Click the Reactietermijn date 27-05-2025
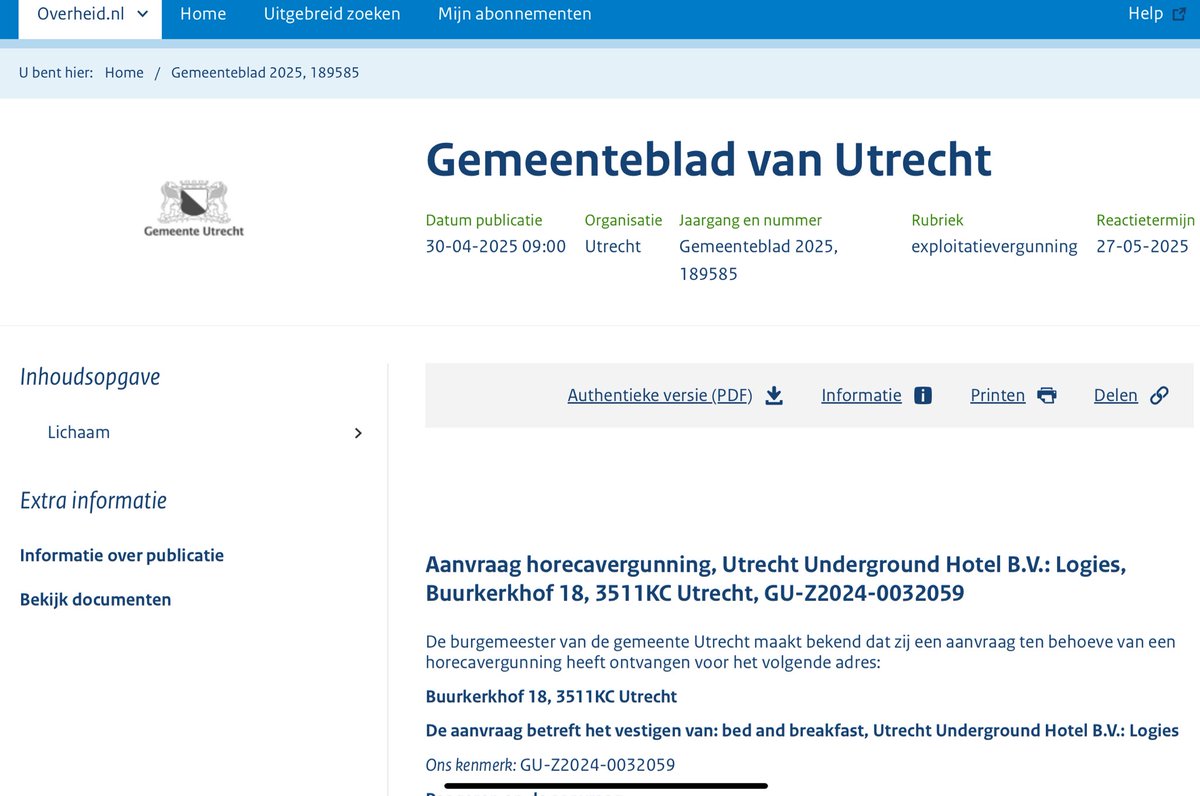This screenshot has width=1200, height=796. click(1142, 246)
